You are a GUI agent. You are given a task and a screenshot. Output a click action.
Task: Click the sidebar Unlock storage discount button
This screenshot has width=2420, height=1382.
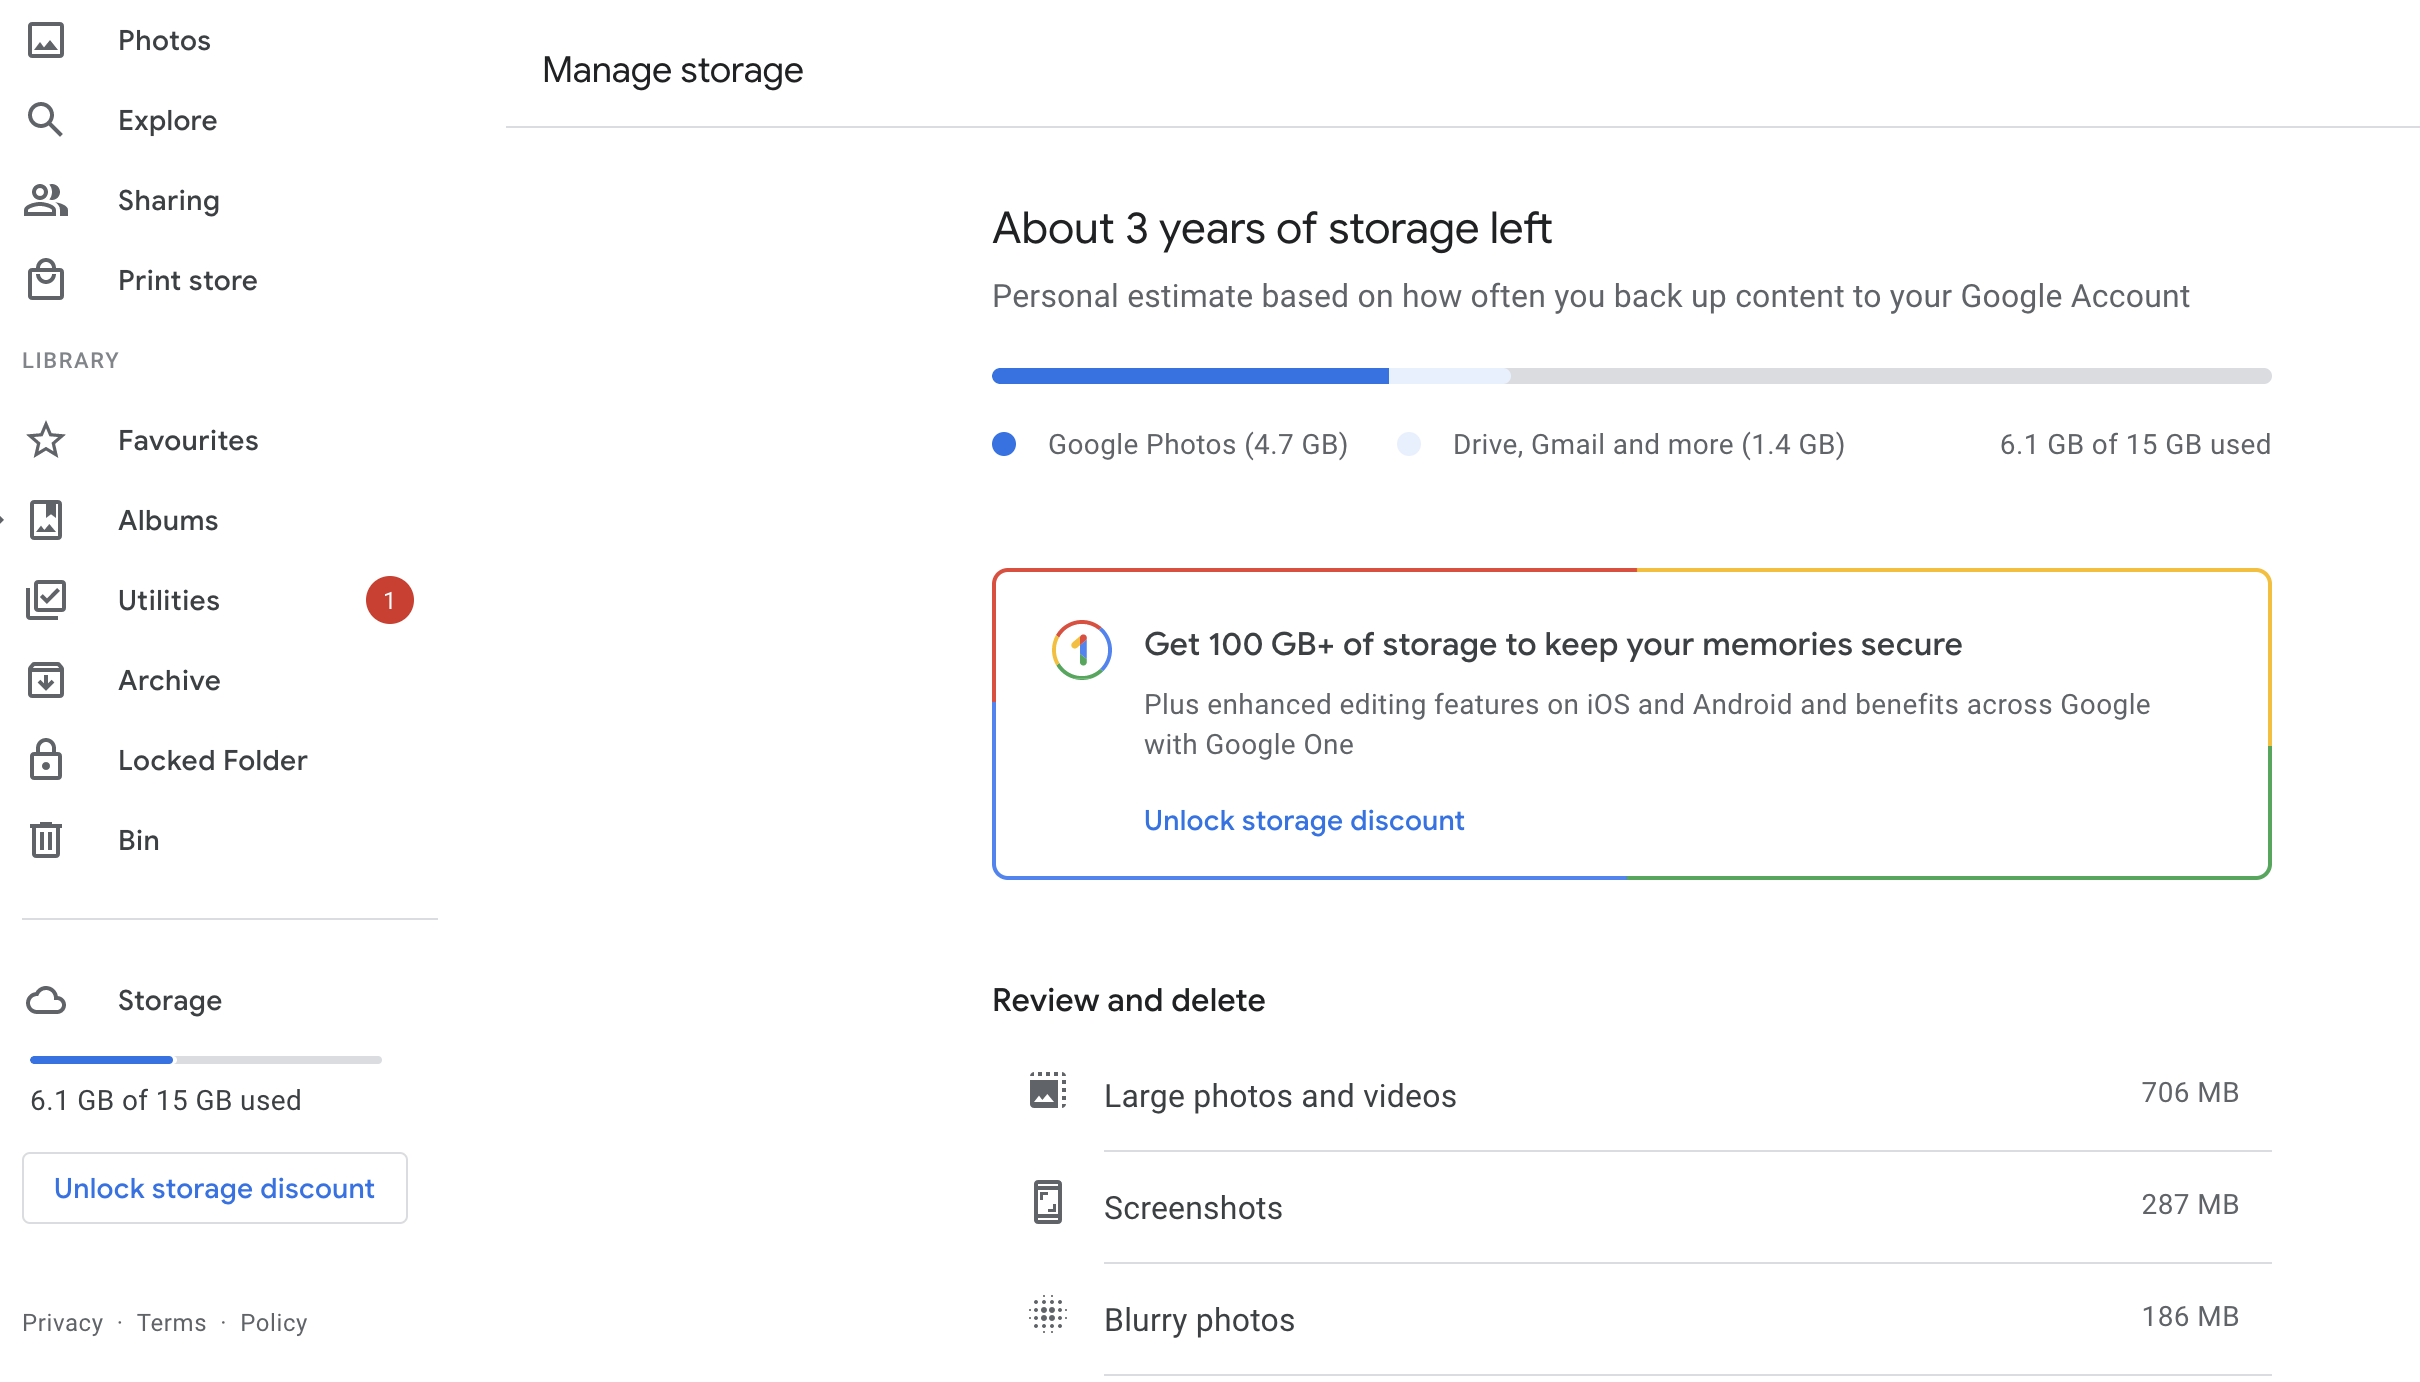[215, 1188]
